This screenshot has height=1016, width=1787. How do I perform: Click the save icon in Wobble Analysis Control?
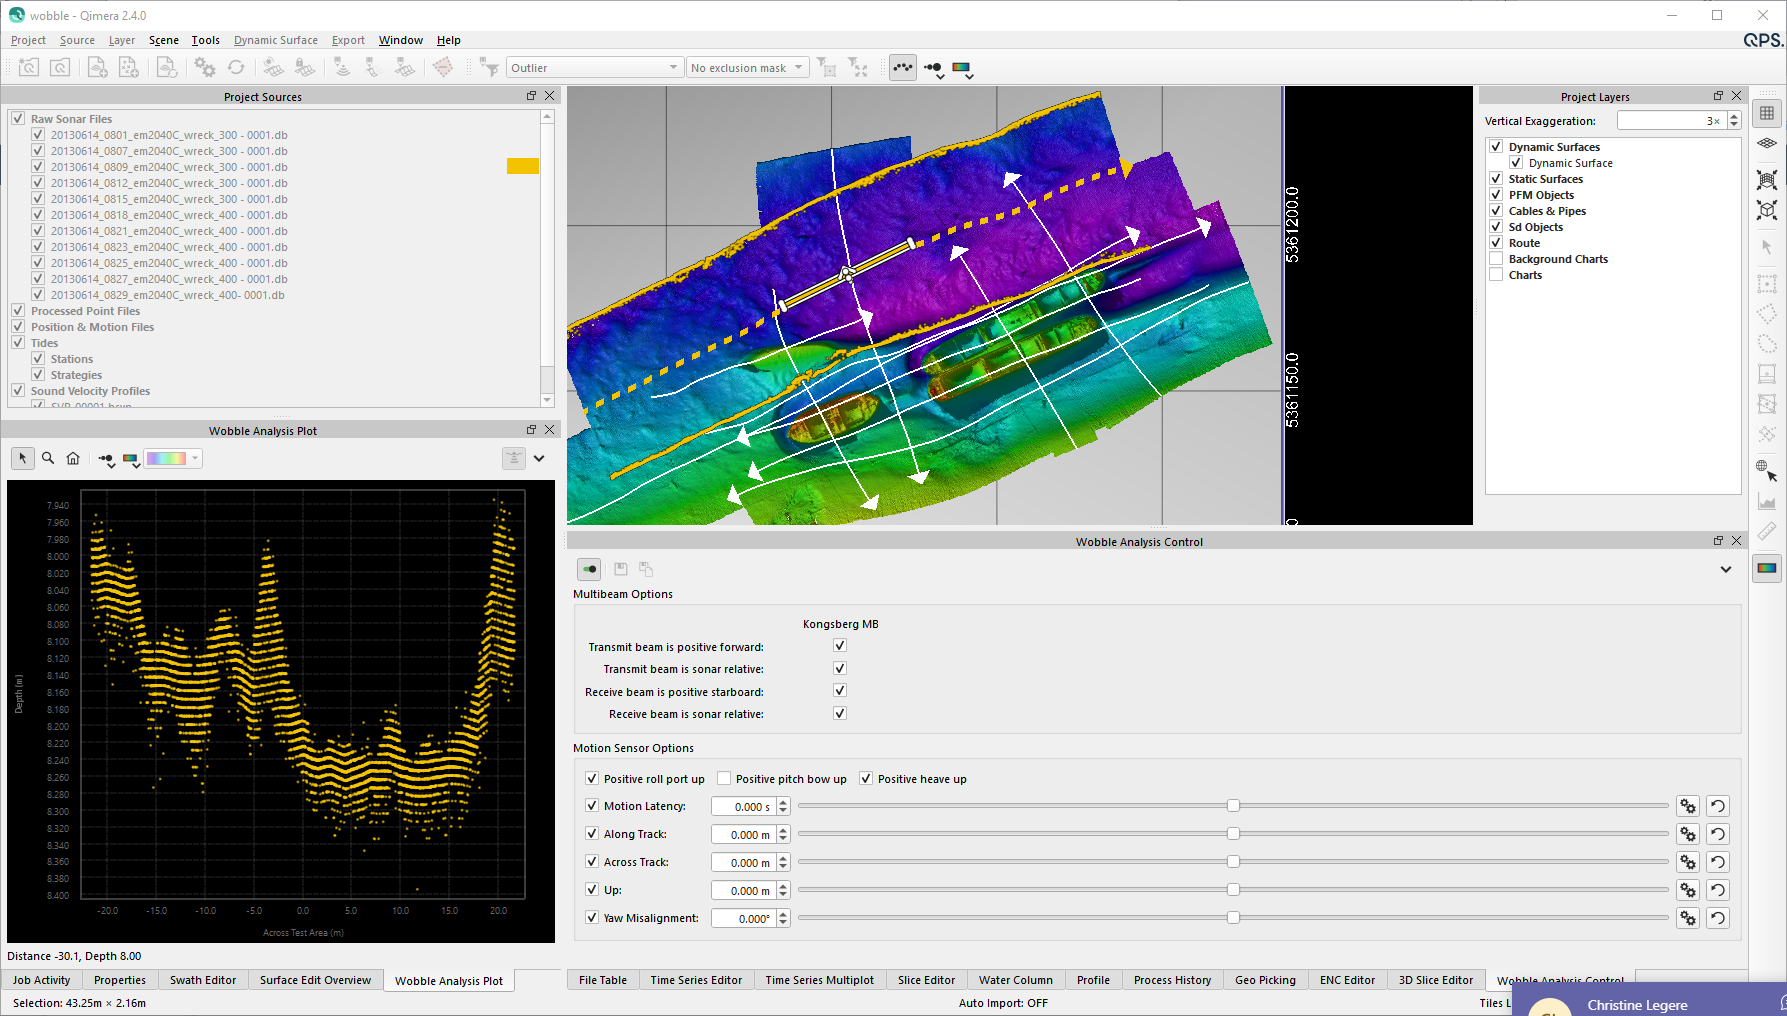tap(621, 569)
